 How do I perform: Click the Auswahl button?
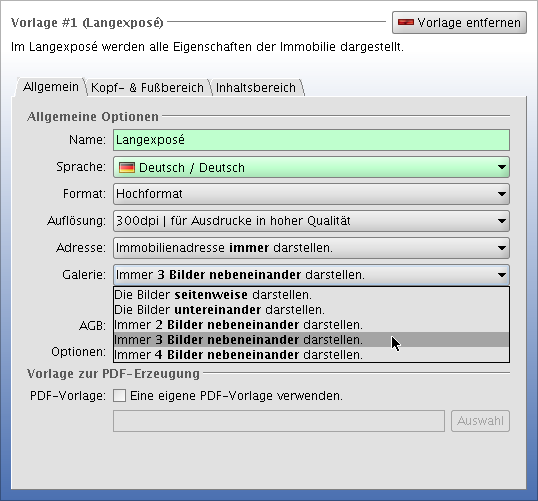pyautogui.click(x=480, y=421)
